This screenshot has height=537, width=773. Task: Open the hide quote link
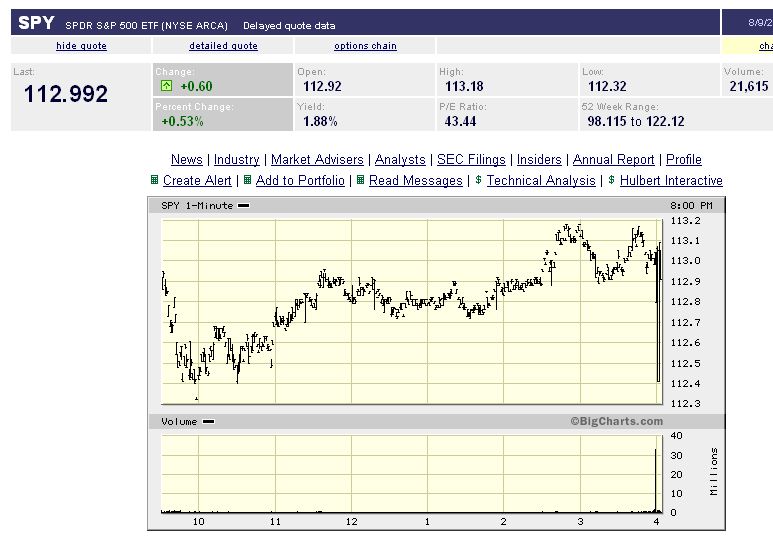81,46
